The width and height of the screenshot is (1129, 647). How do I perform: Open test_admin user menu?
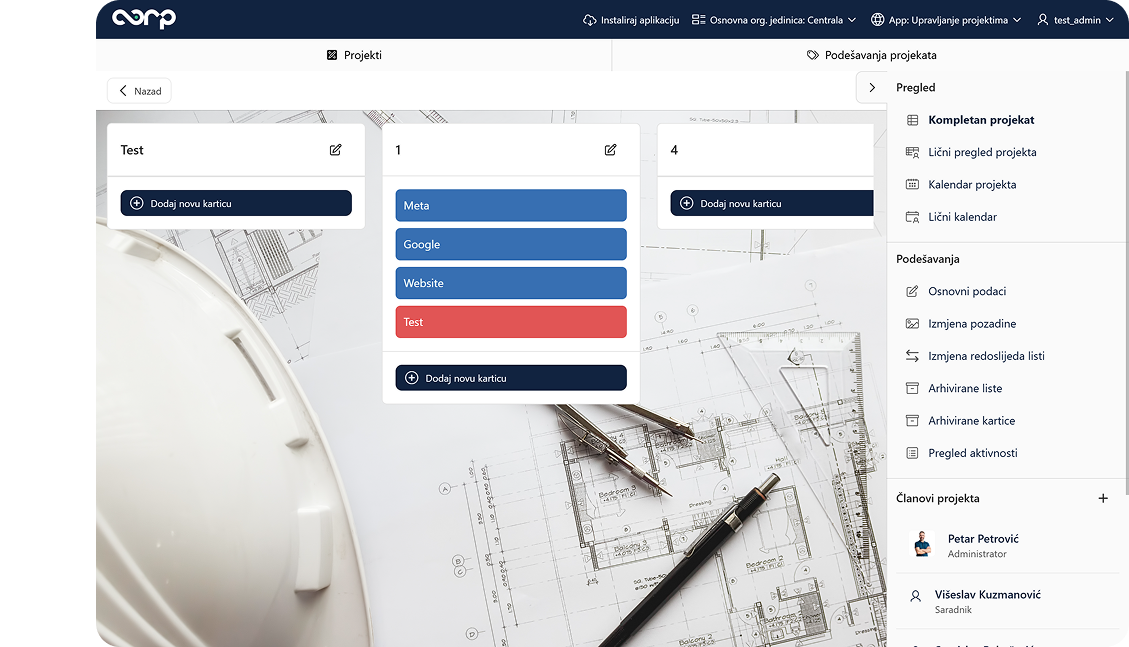tap(1075, 20)
